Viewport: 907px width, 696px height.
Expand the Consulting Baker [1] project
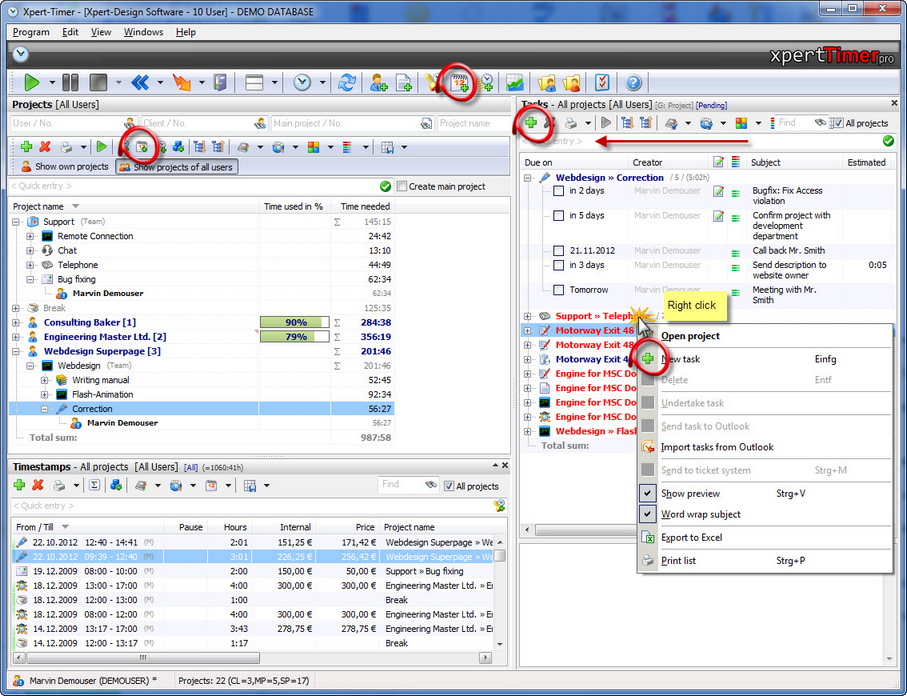(16, 322)
